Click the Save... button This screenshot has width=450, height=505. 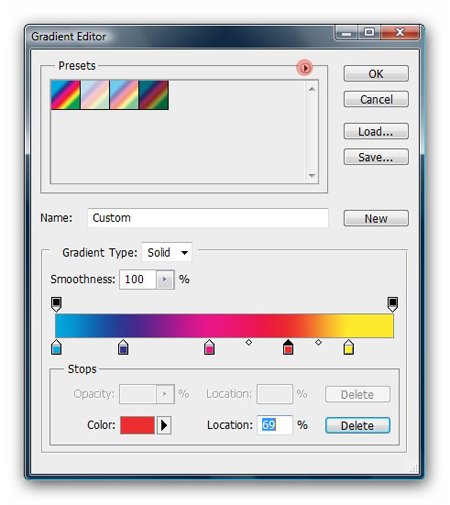tap(376, 157)
